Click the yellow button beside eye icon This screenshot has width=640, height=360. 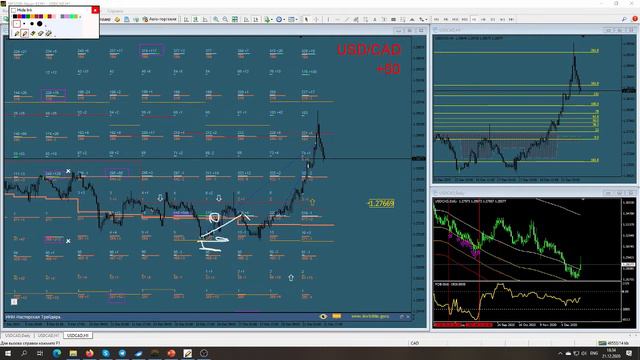click(x=336, y=316)
